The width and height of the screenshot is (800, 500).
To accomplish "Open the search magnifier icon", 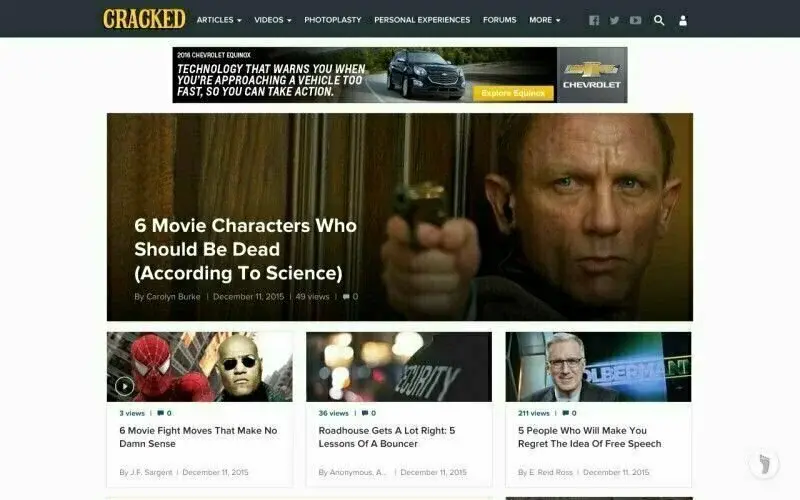I will point(659,20).
